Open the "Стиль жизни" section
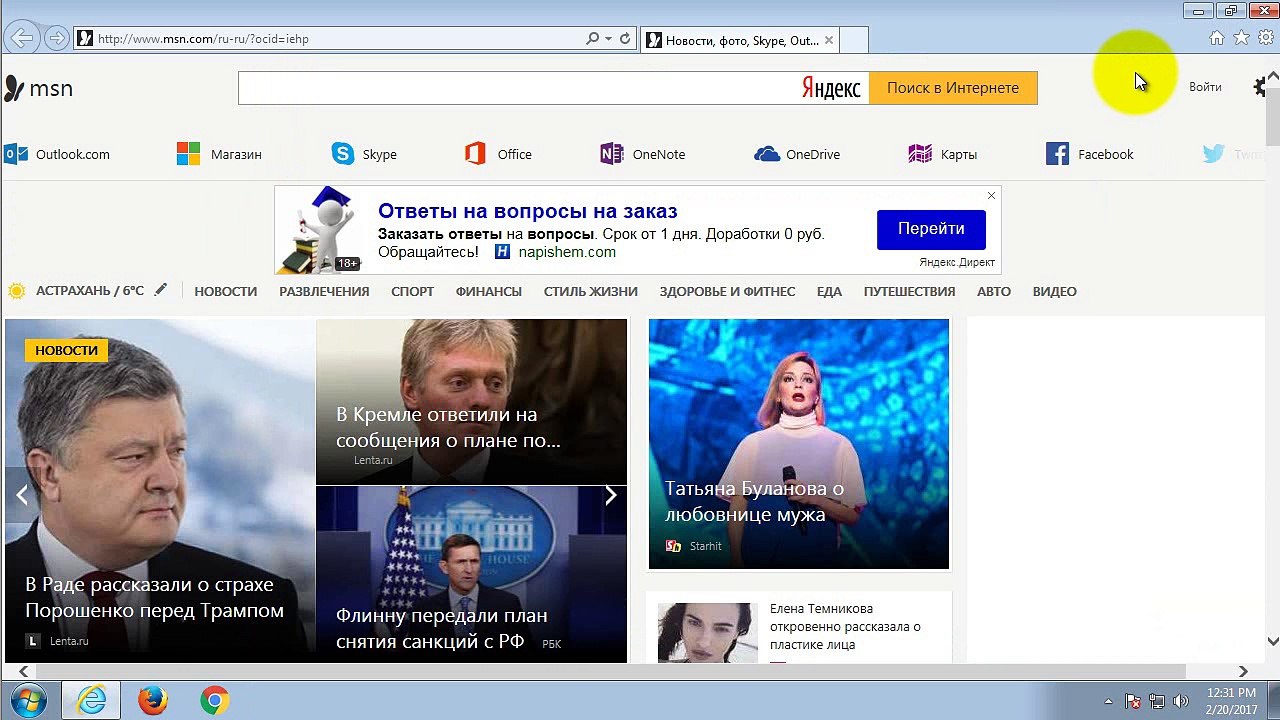Image resolution: width=1280 pixels, height=720 pixels. point(591,291)
